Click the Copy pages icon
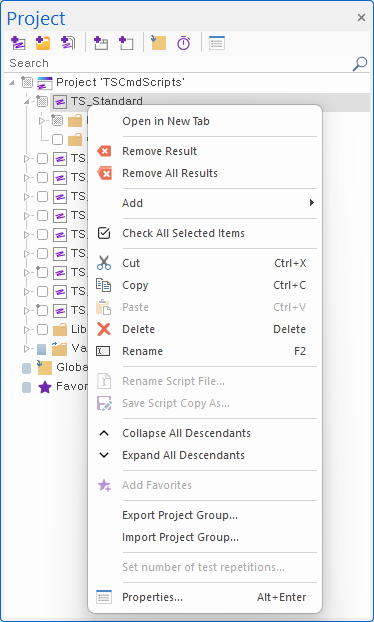The height and width of the screenshot is (622, 374). 104,285
